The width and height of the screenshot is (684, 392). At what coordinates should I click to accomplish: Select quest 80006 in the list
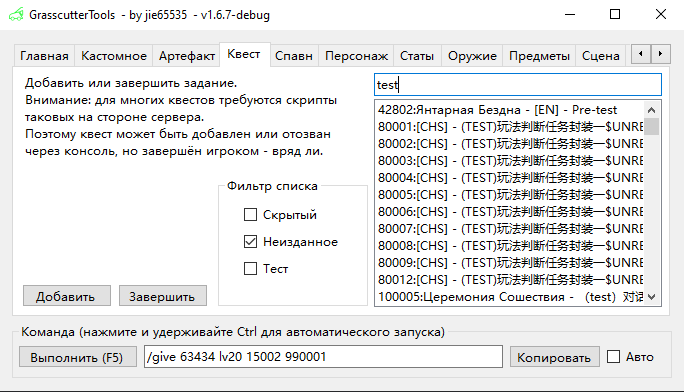(510, 212)
